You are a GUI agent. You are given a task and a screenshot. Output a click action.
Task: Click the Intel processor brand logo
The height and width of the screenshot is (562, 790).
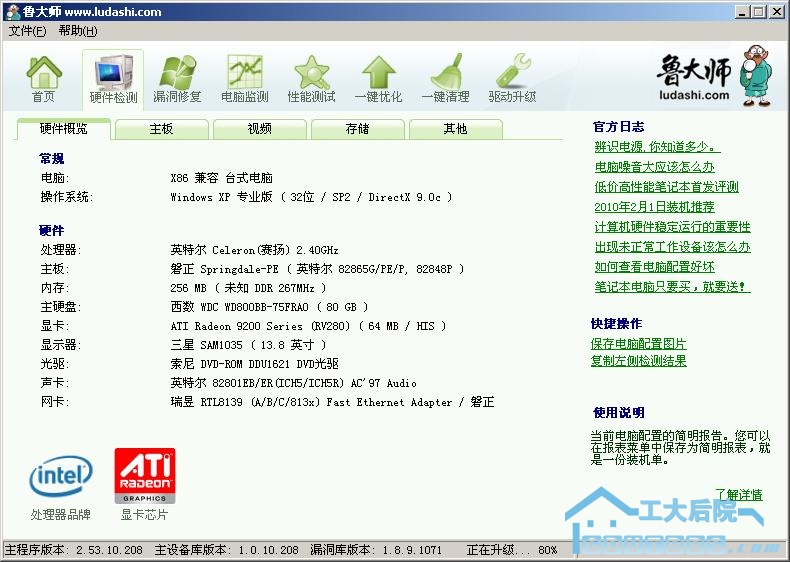(x=60, y=477)
